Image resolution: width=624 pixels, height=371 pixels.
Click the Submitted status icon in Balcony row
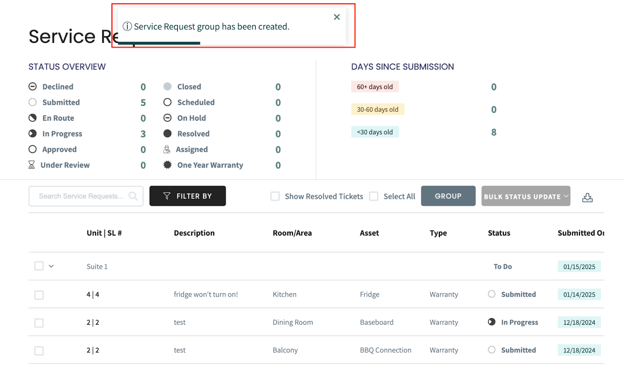pos(492,350)
